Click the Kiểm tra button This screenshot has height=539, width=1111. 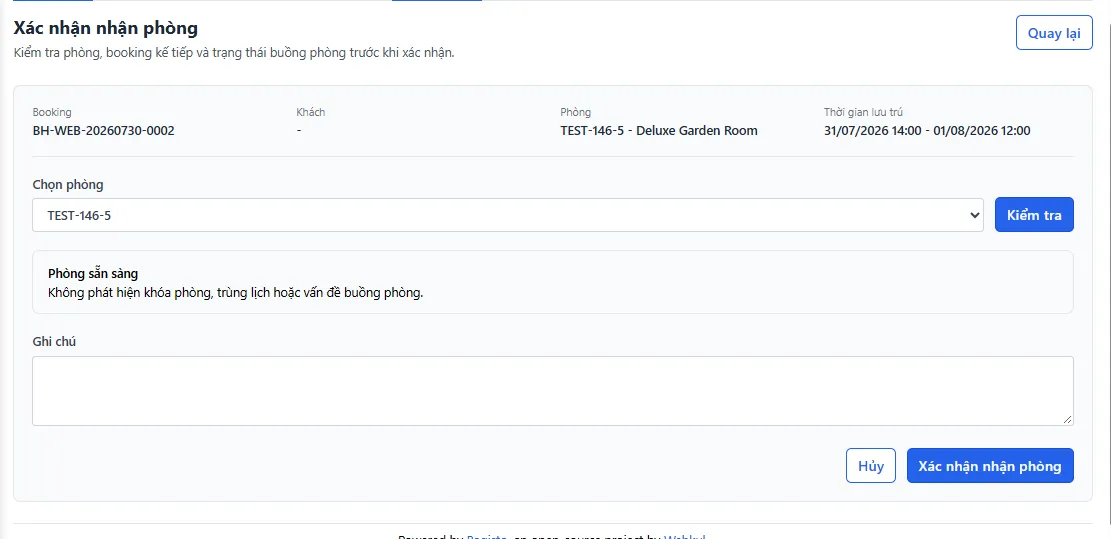pyautogui.click(x=1034, y=215)
